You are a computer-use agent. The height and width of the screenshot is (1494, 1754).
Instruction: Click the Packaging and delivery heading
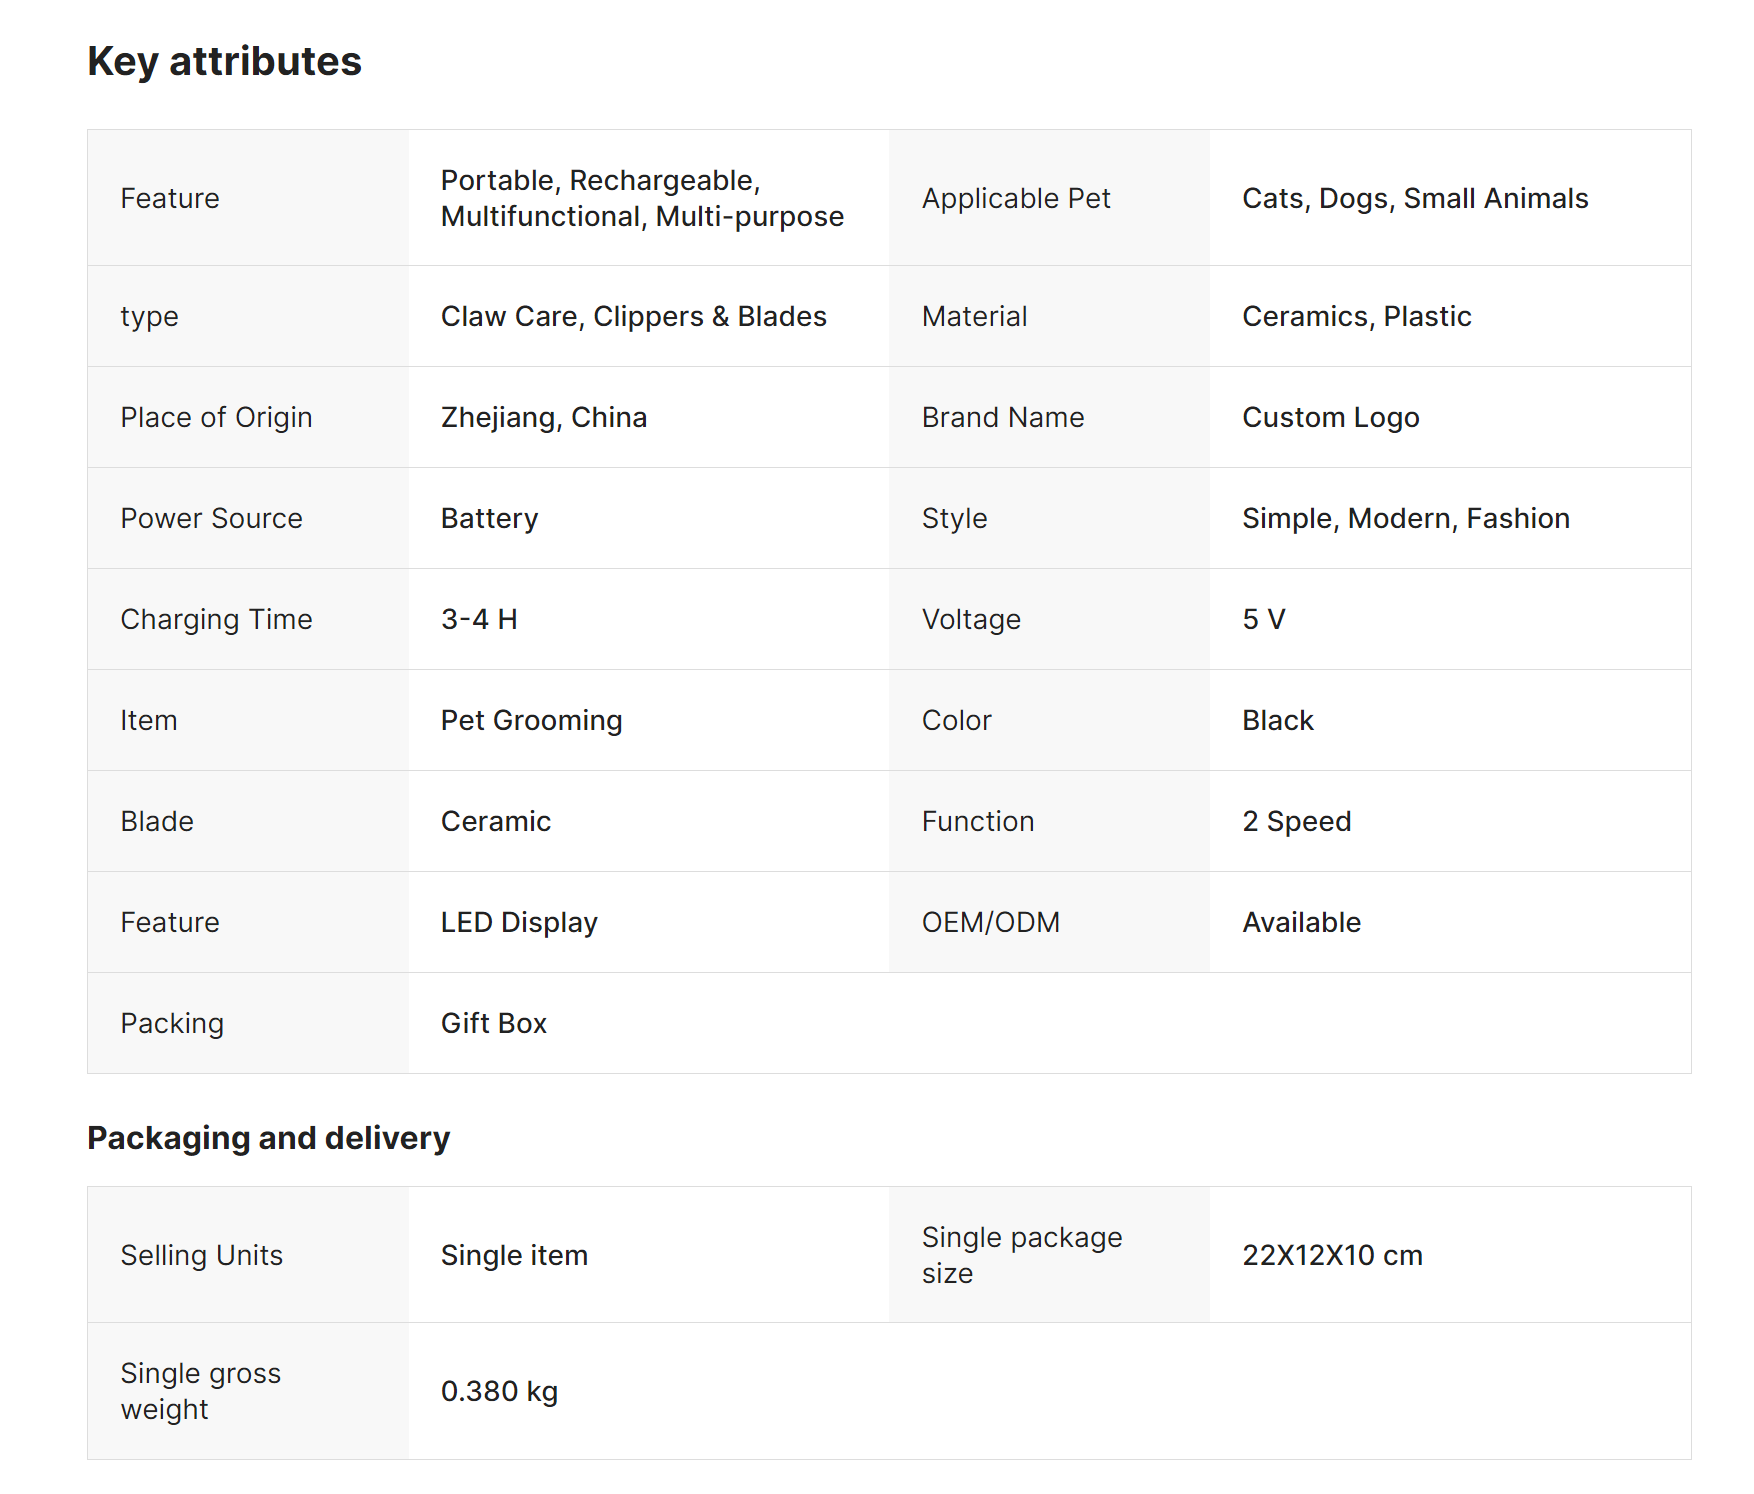(268, 1138)
